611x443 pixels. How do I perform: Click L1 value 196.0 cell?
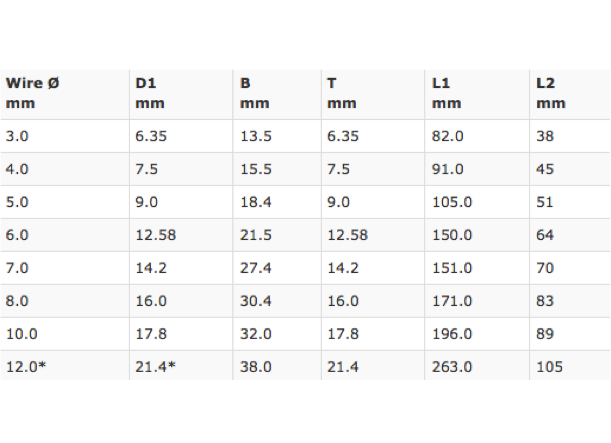pos(451,334)
